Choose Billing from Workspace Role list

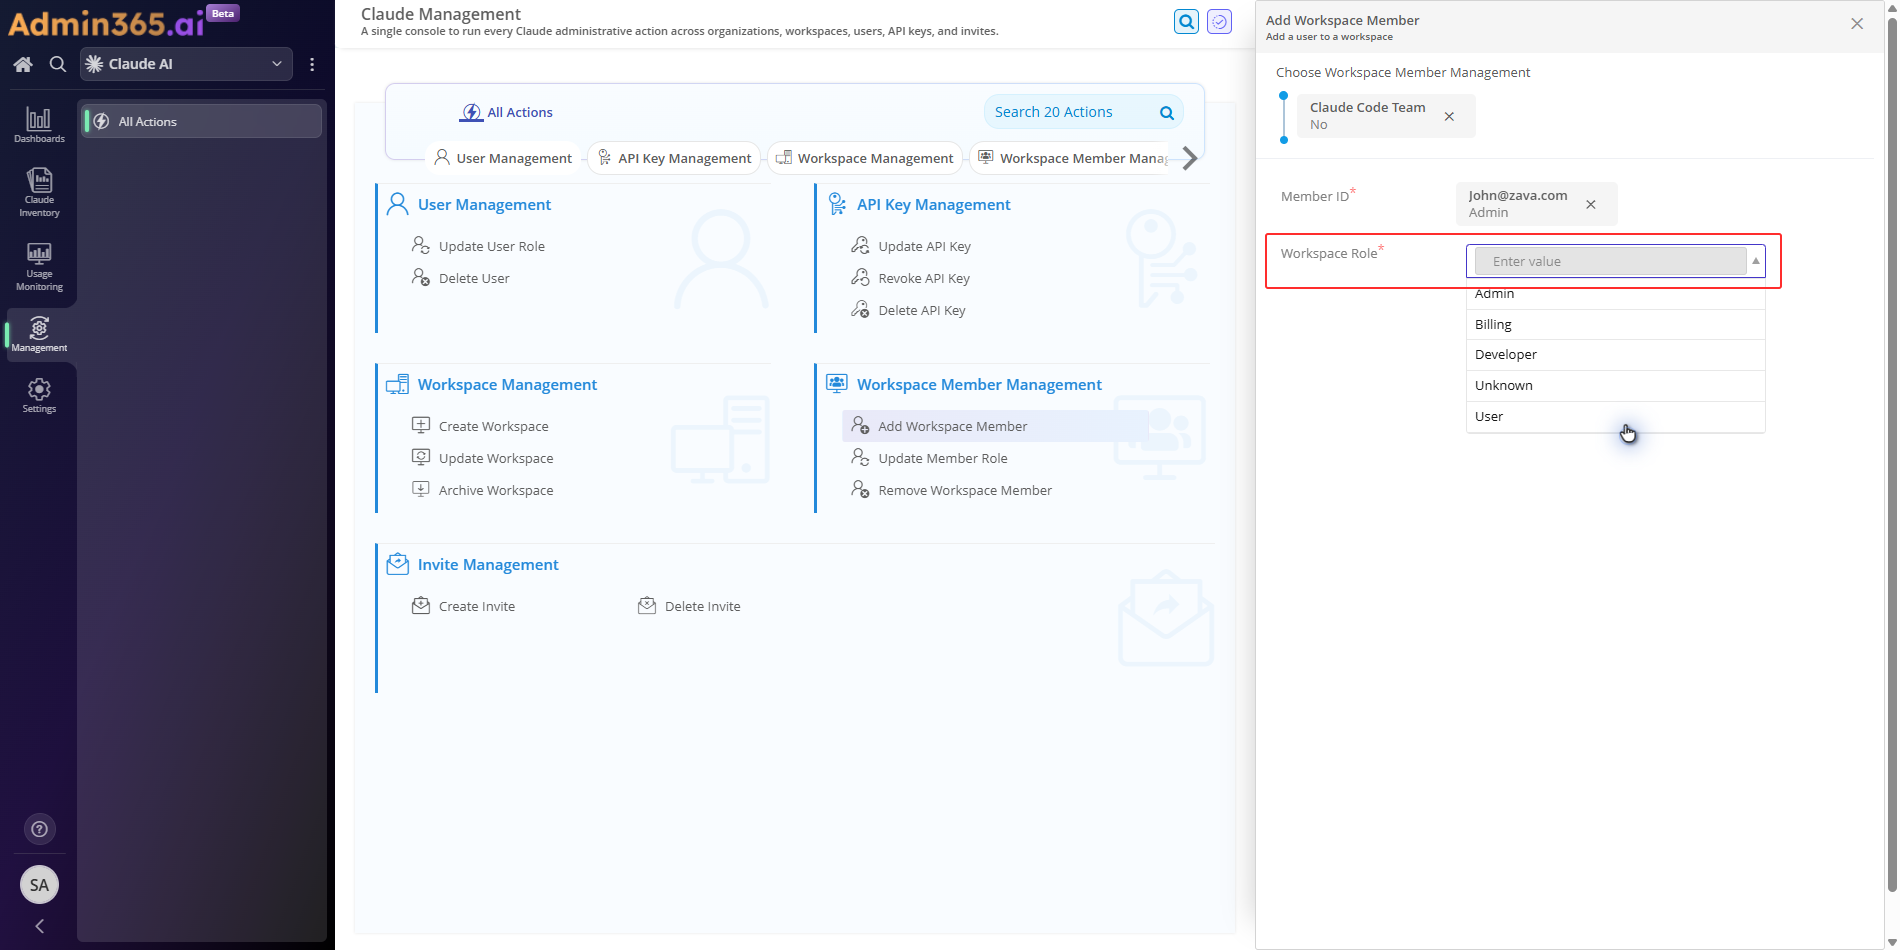1615,324
